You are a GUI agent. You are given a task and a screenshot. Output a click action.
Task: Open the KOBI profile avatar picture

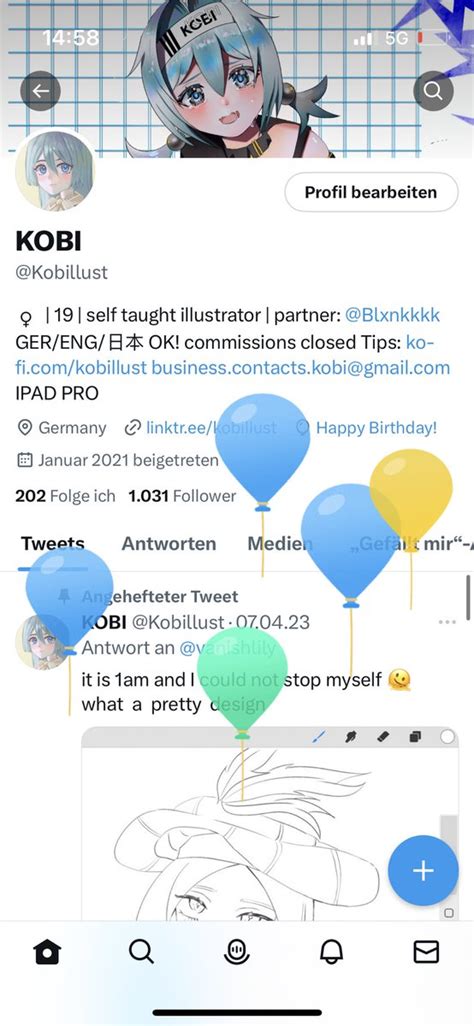(x=54, y=171)
